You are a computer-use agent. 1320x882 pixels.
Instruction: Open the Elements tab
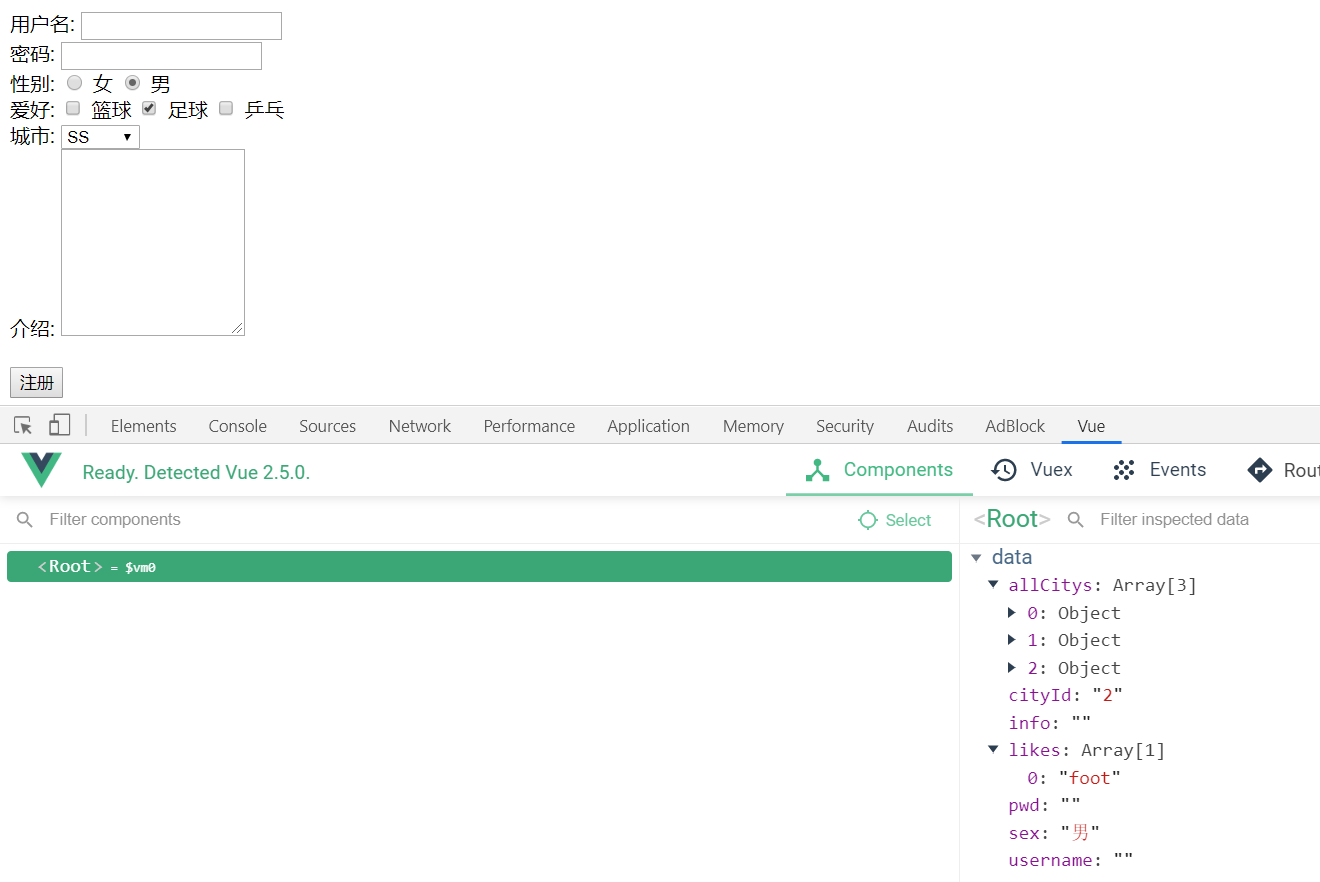[144, 426]
